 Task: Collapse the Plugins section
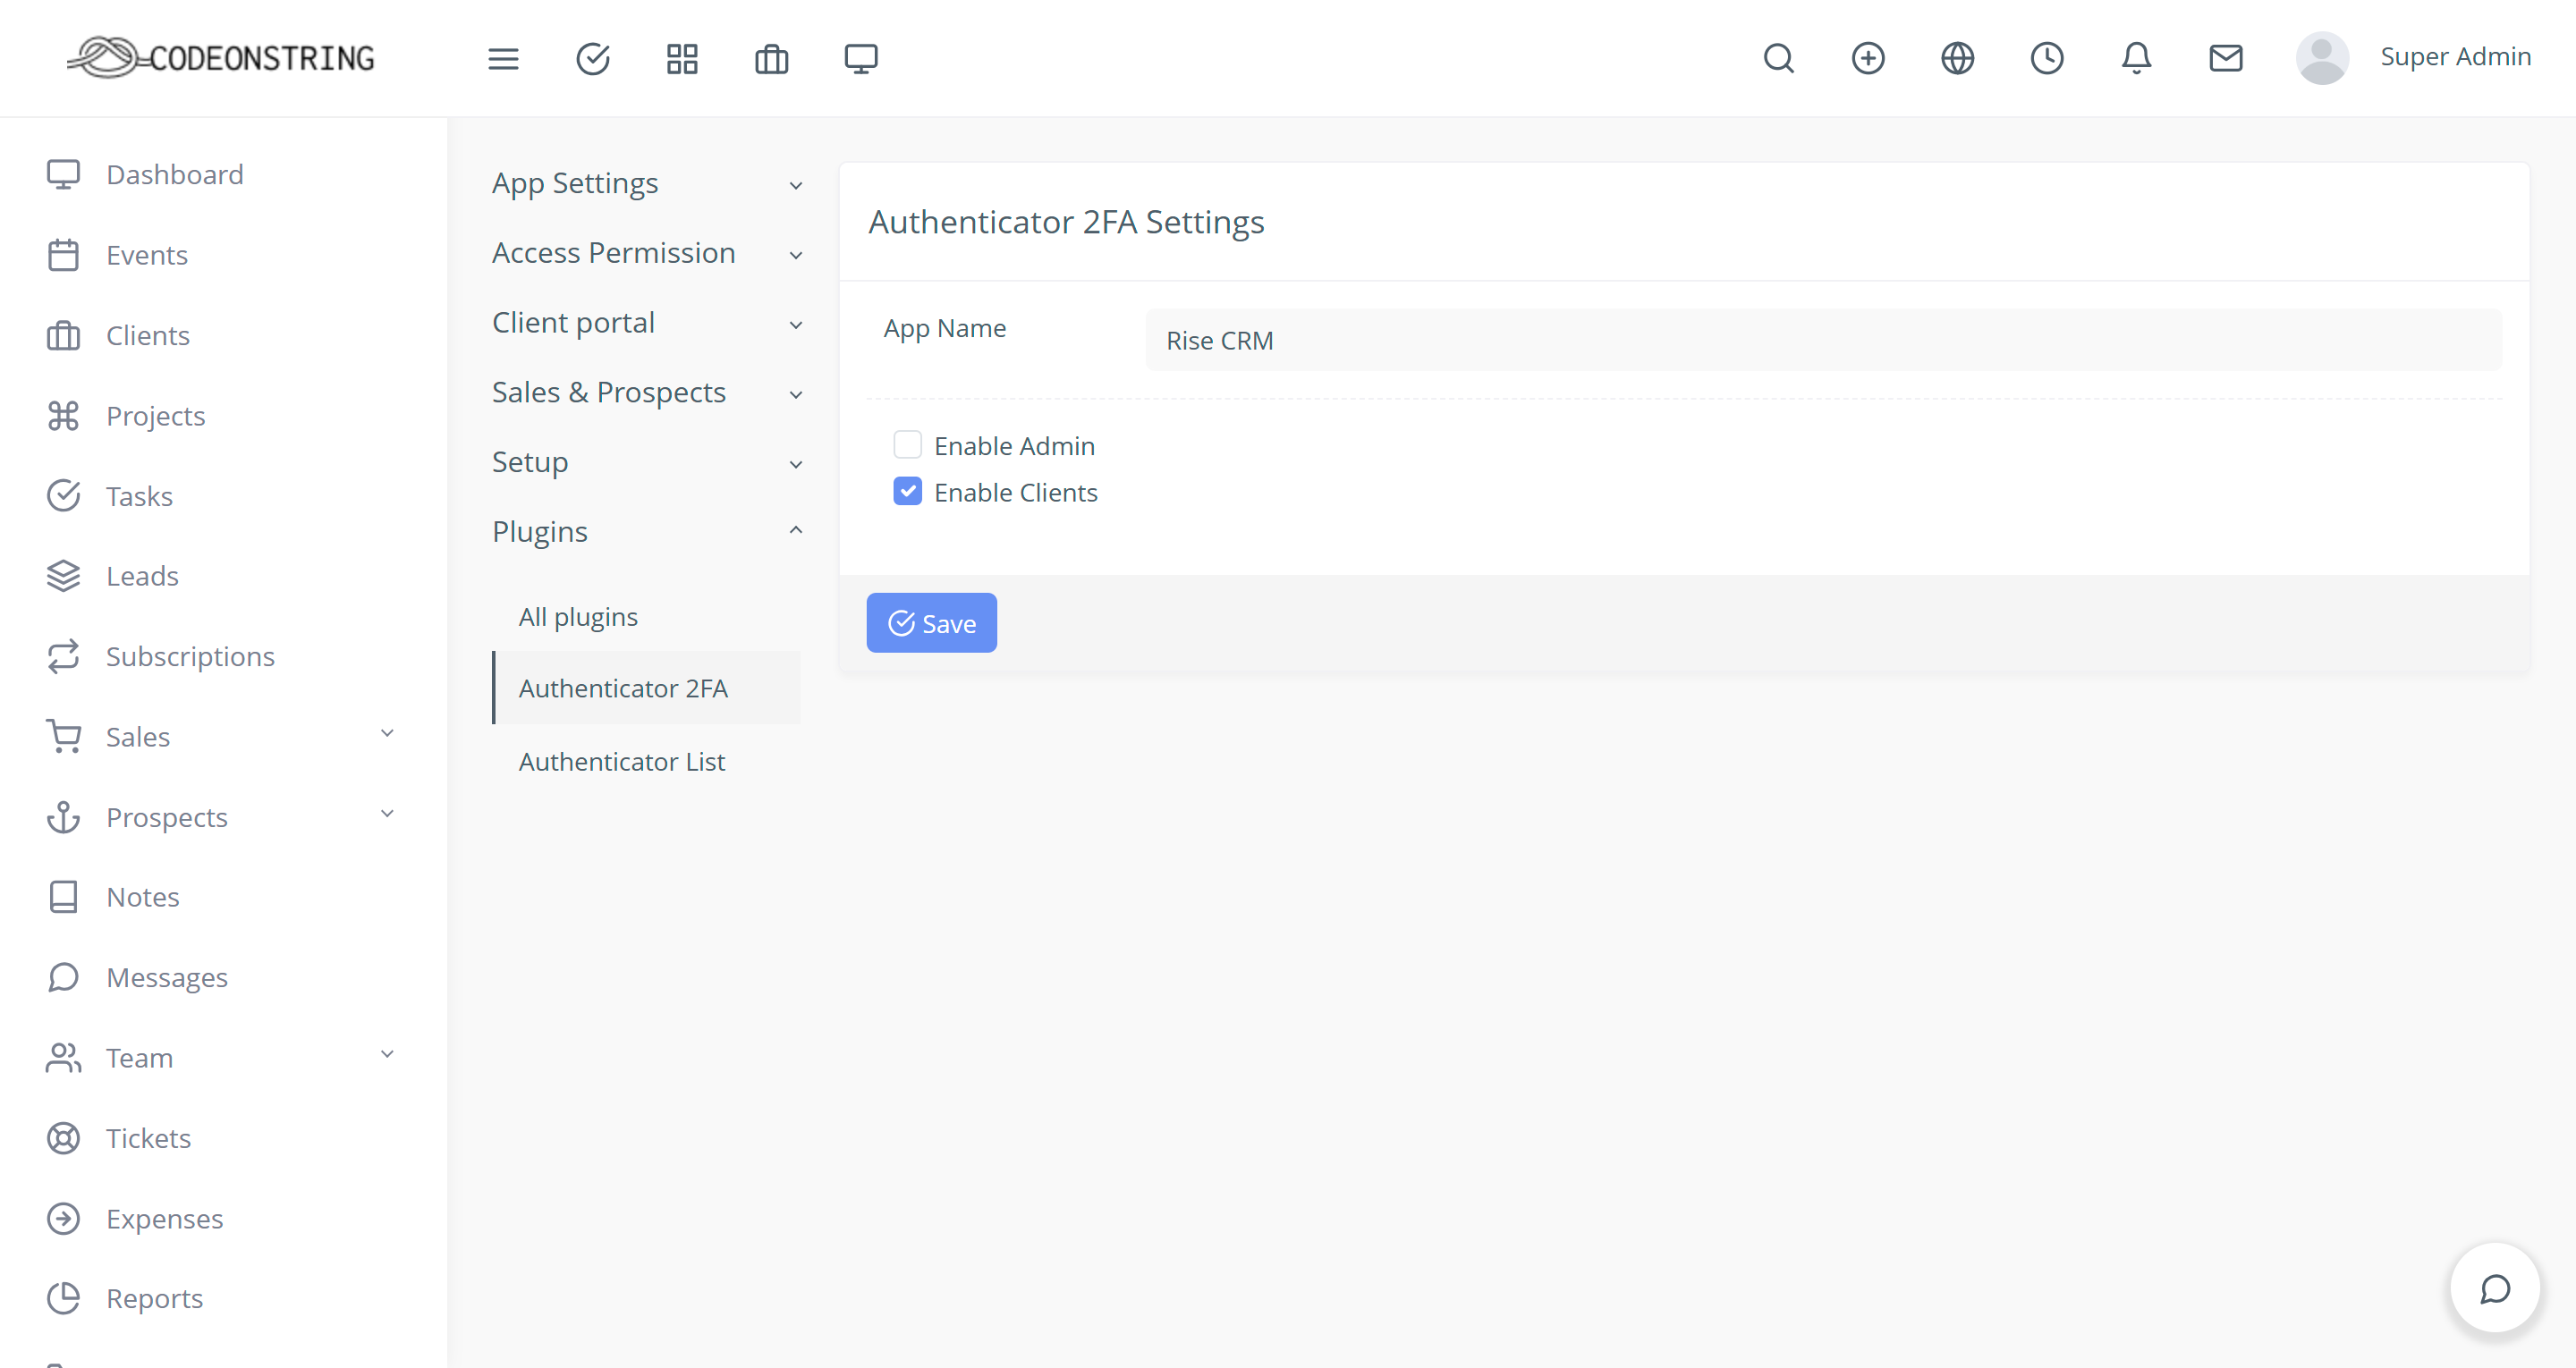tap(646, 531)
